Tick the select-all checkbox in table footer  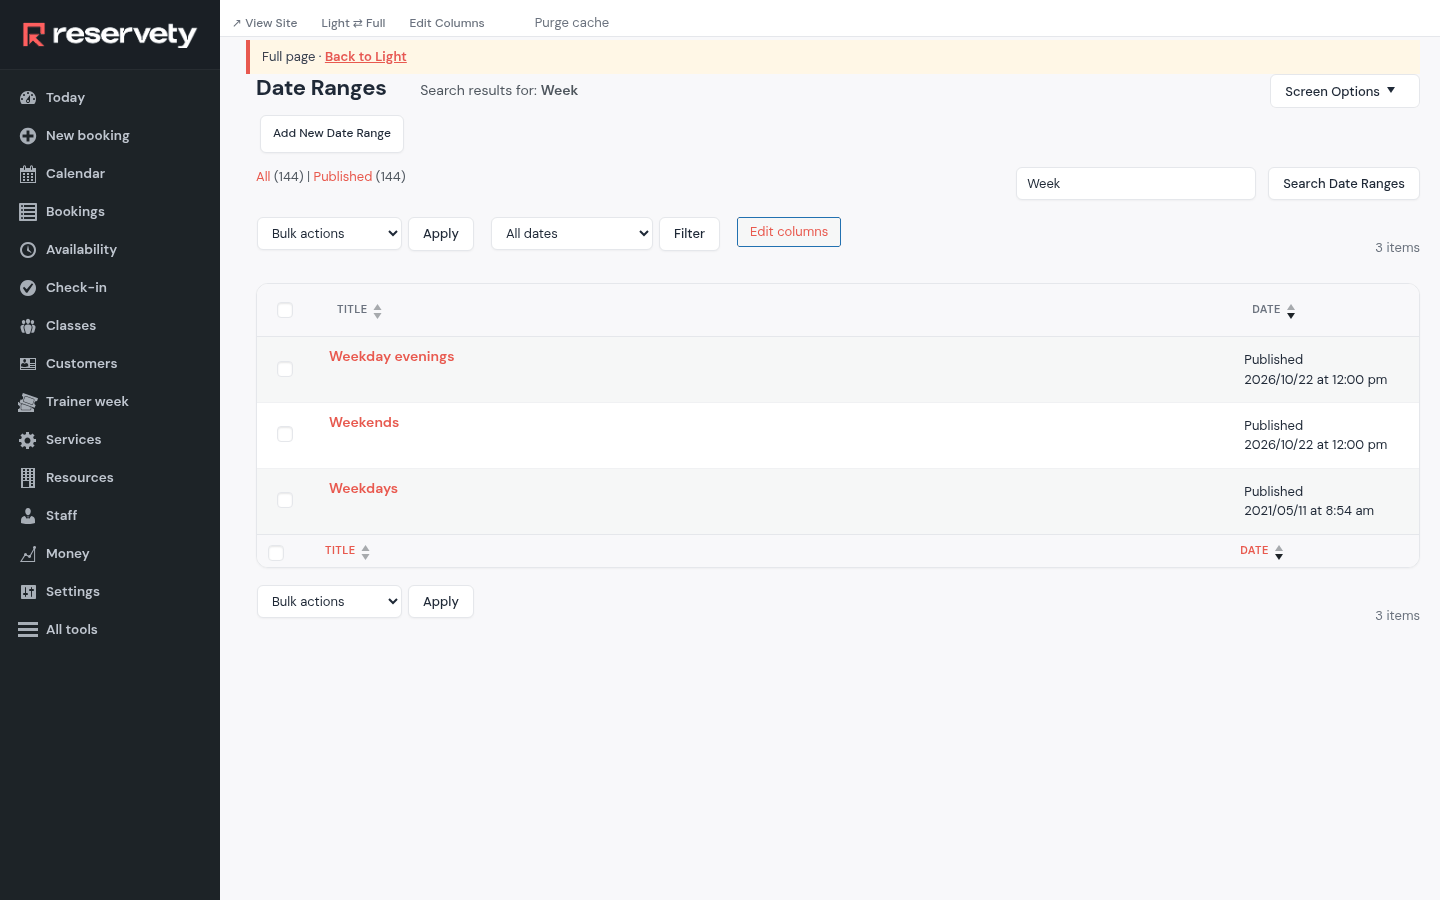tap(276, 553)
